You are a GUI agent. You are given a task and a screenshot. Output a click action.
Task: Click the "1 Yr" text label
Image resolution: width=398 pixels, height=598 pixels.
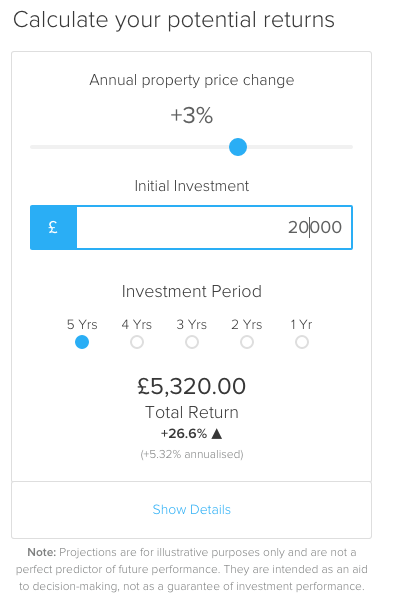[x=301, y=325]
